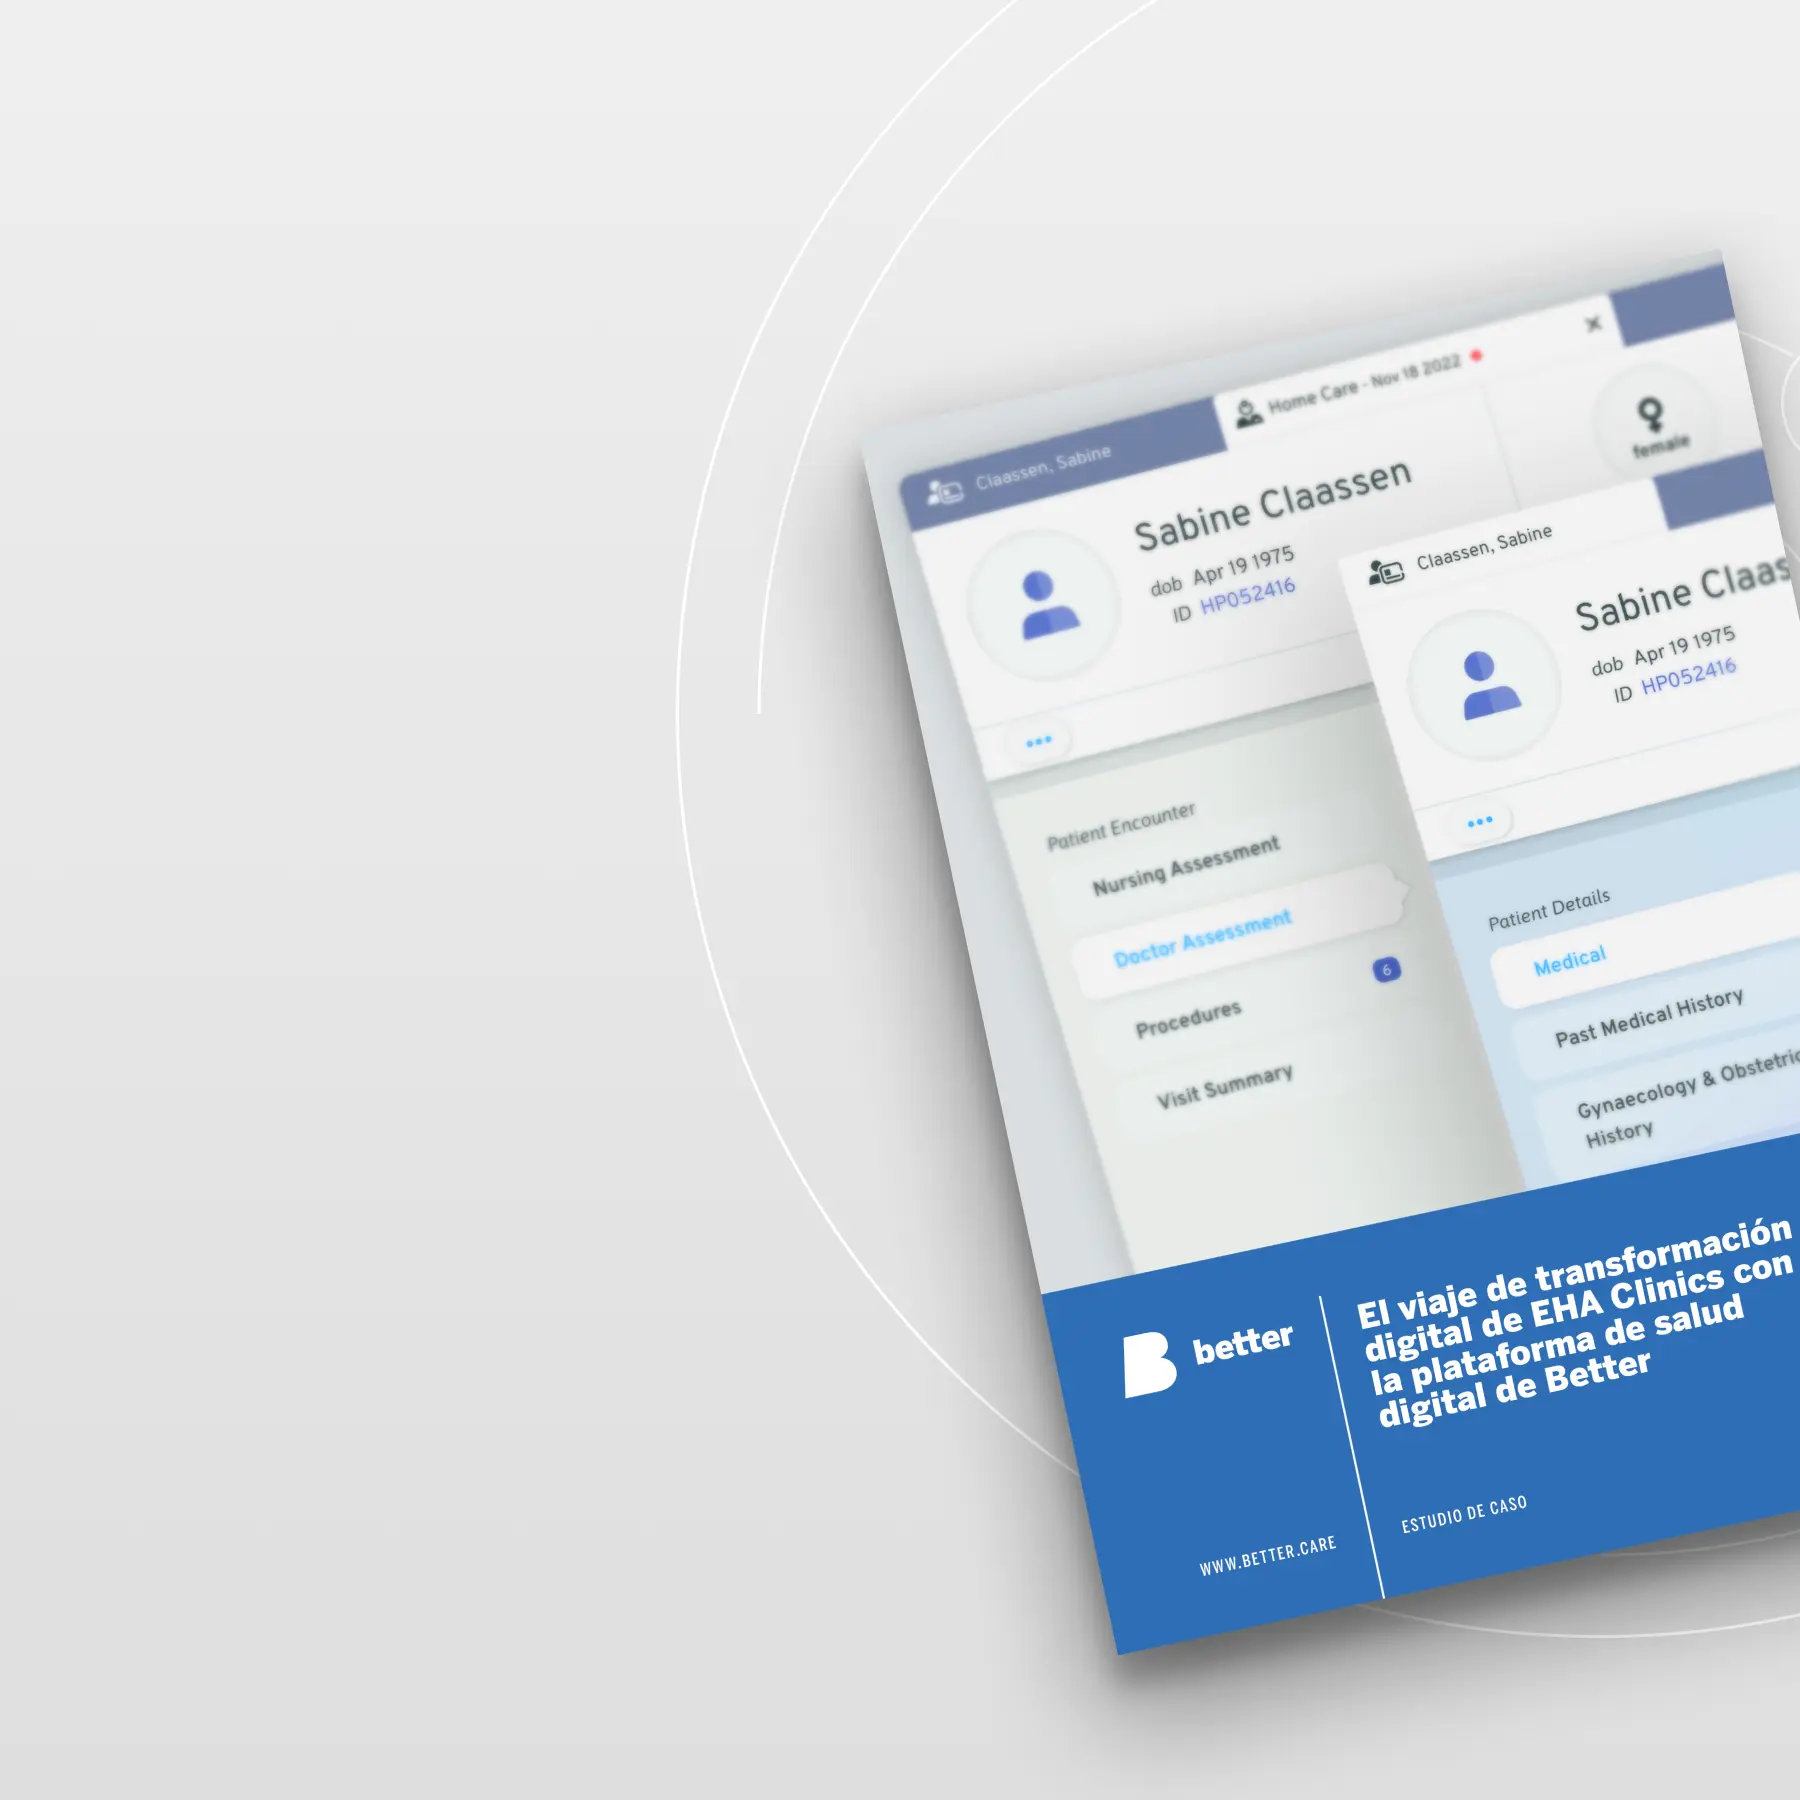Select the Procedures entry
1800x1800 pixels.
[1189, 1019]
